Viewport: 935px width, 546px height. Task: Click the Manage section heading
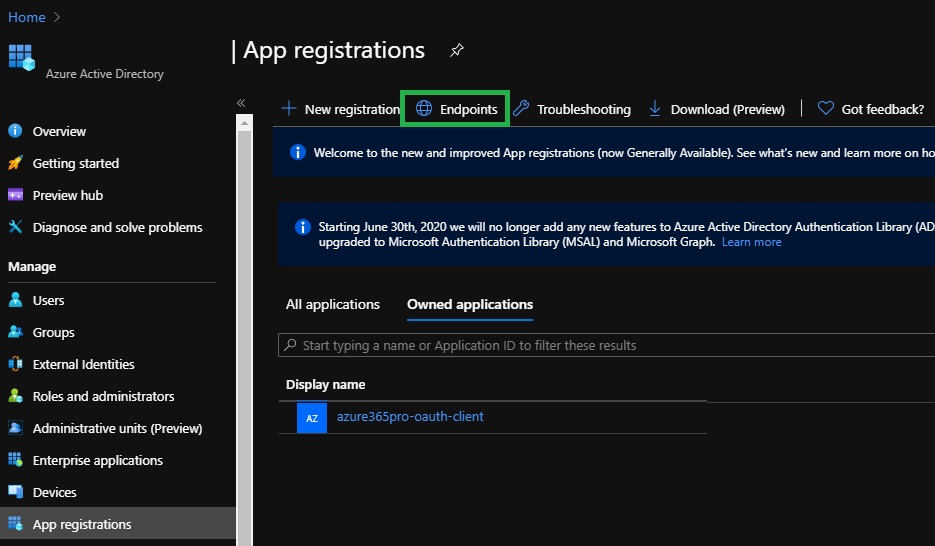click(x=32, y=267)
